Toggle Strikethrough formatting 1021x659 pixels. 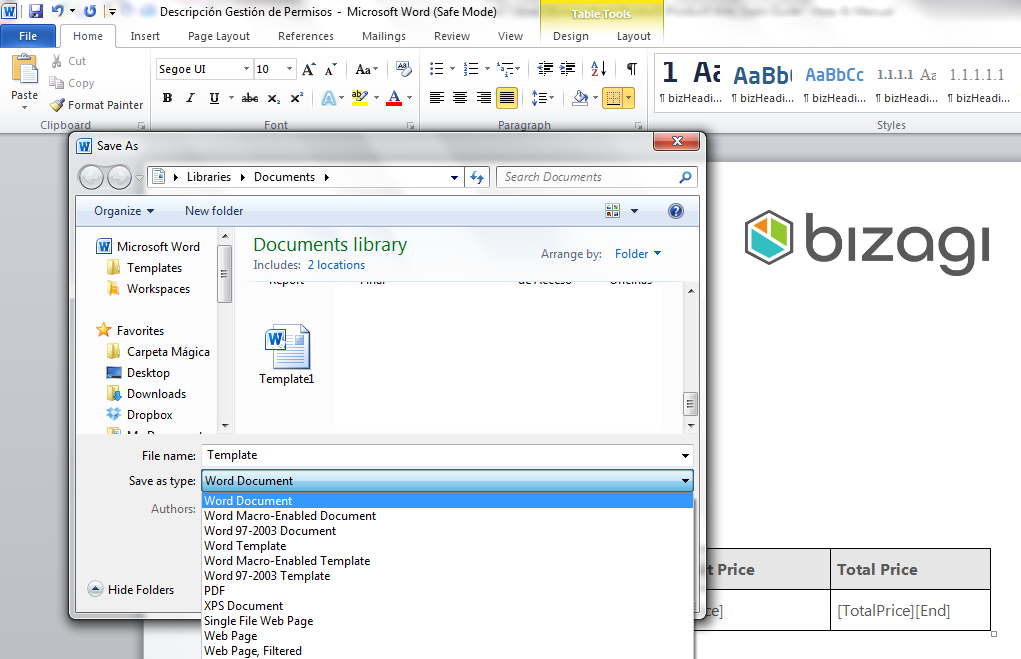click(250, 98)
